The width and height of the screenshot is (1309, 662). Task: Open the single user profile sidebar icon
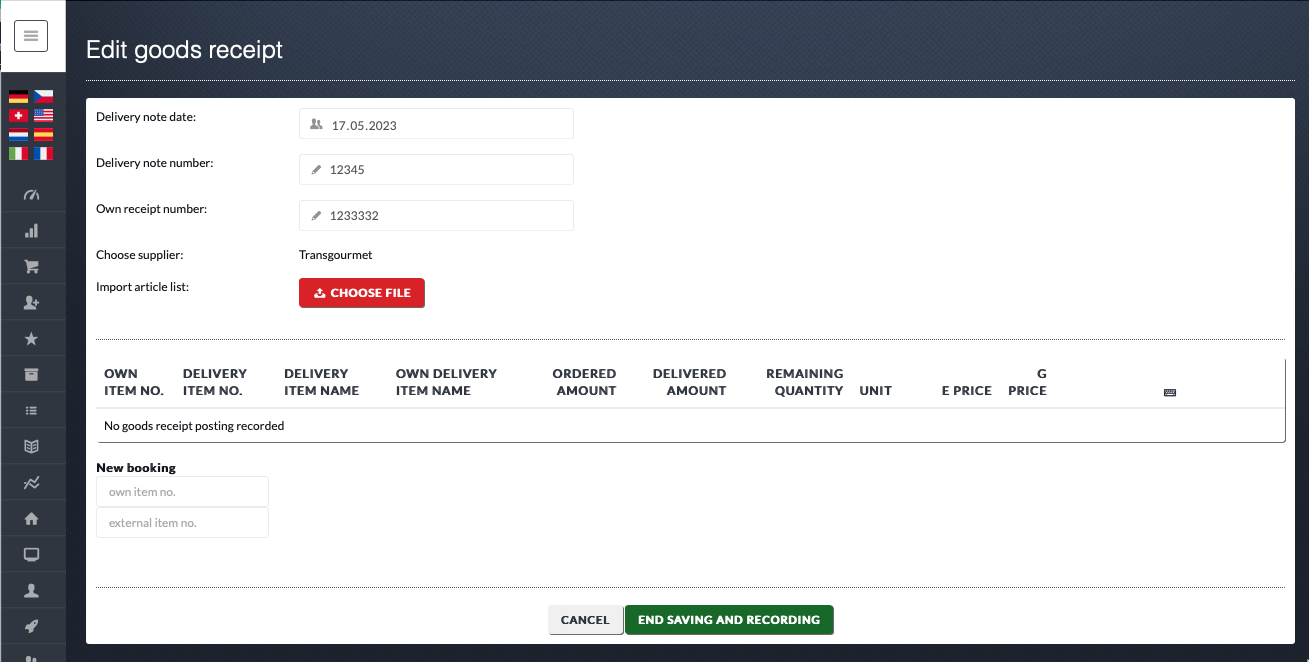(31, 590)
